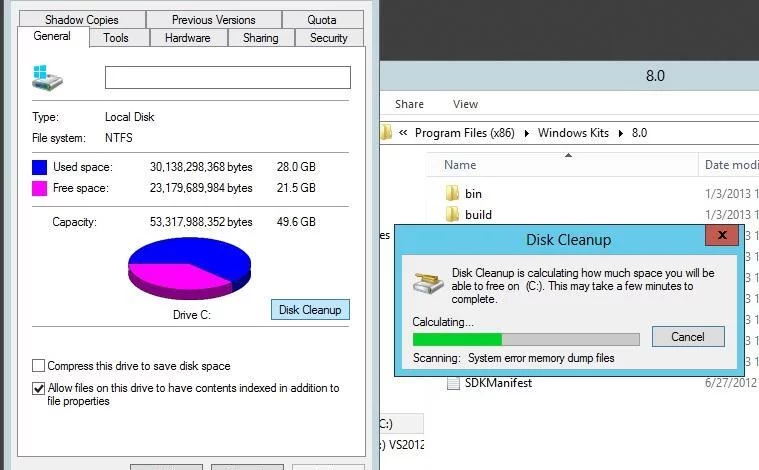This screenshot has height=470, width=759.
Task: Enable Compress this drive to save disk space
Action: coord(38,365)
